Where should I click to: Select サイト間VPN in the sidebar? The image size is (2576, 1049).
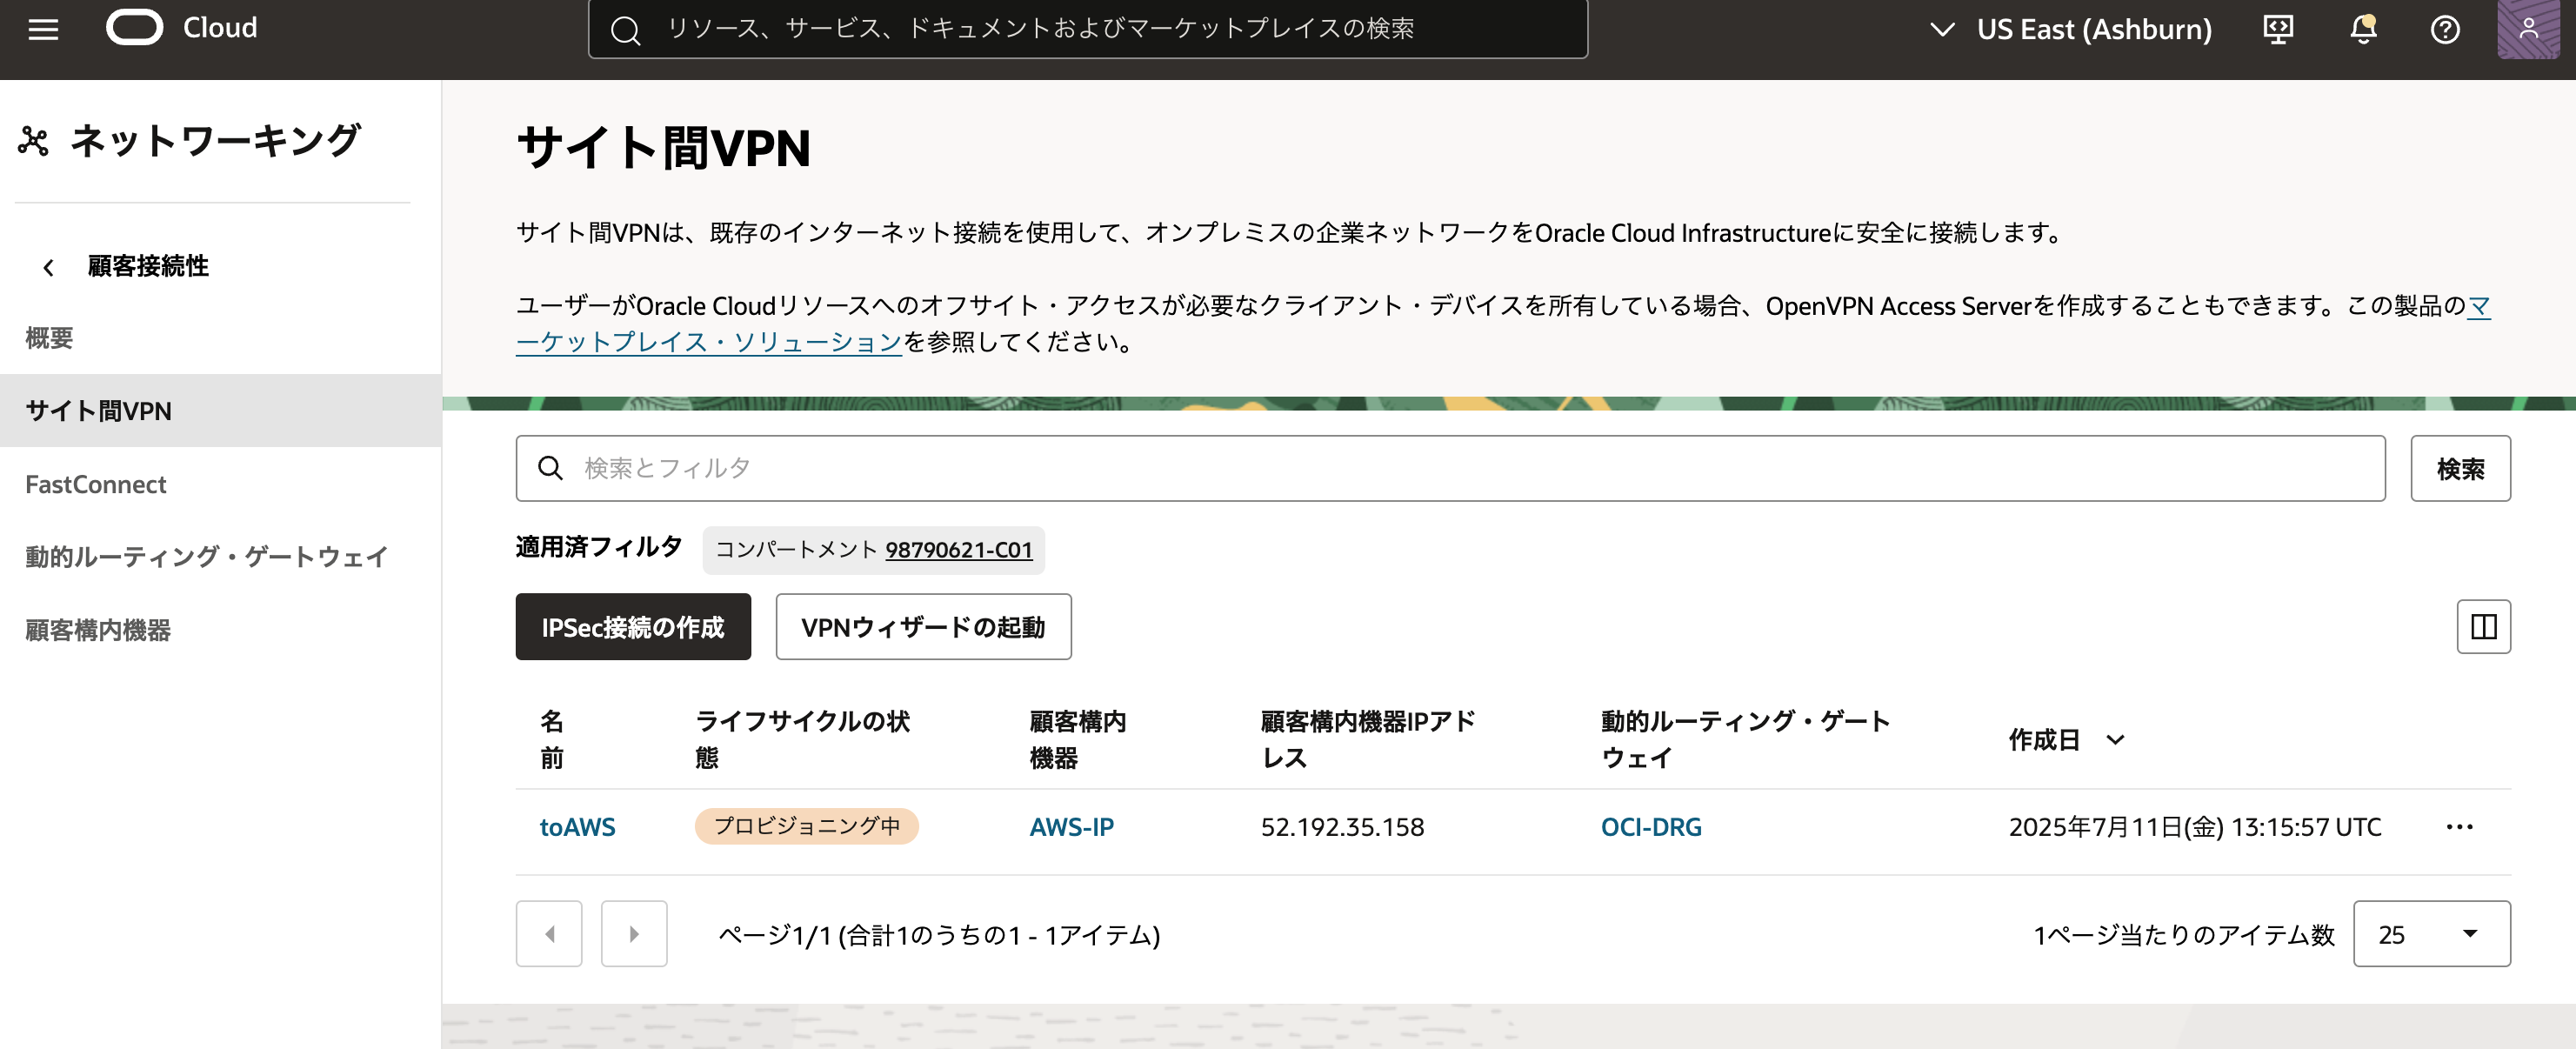point(220,411)
